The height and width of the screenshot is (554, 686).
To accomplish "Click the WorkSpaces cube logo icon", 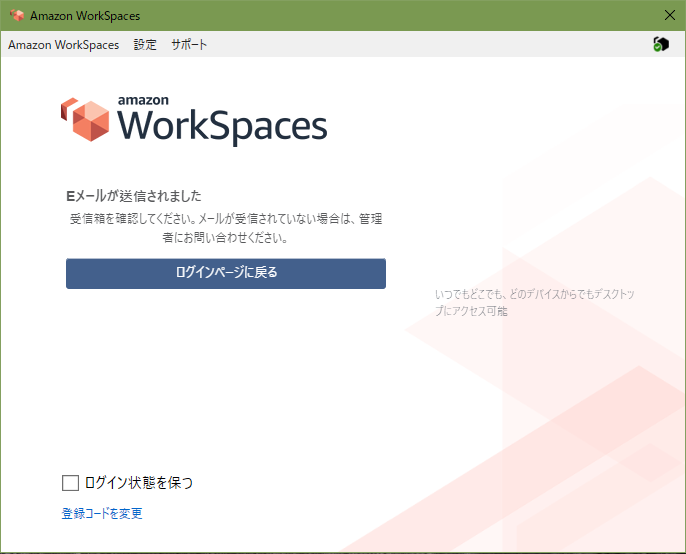I will 85,119.
